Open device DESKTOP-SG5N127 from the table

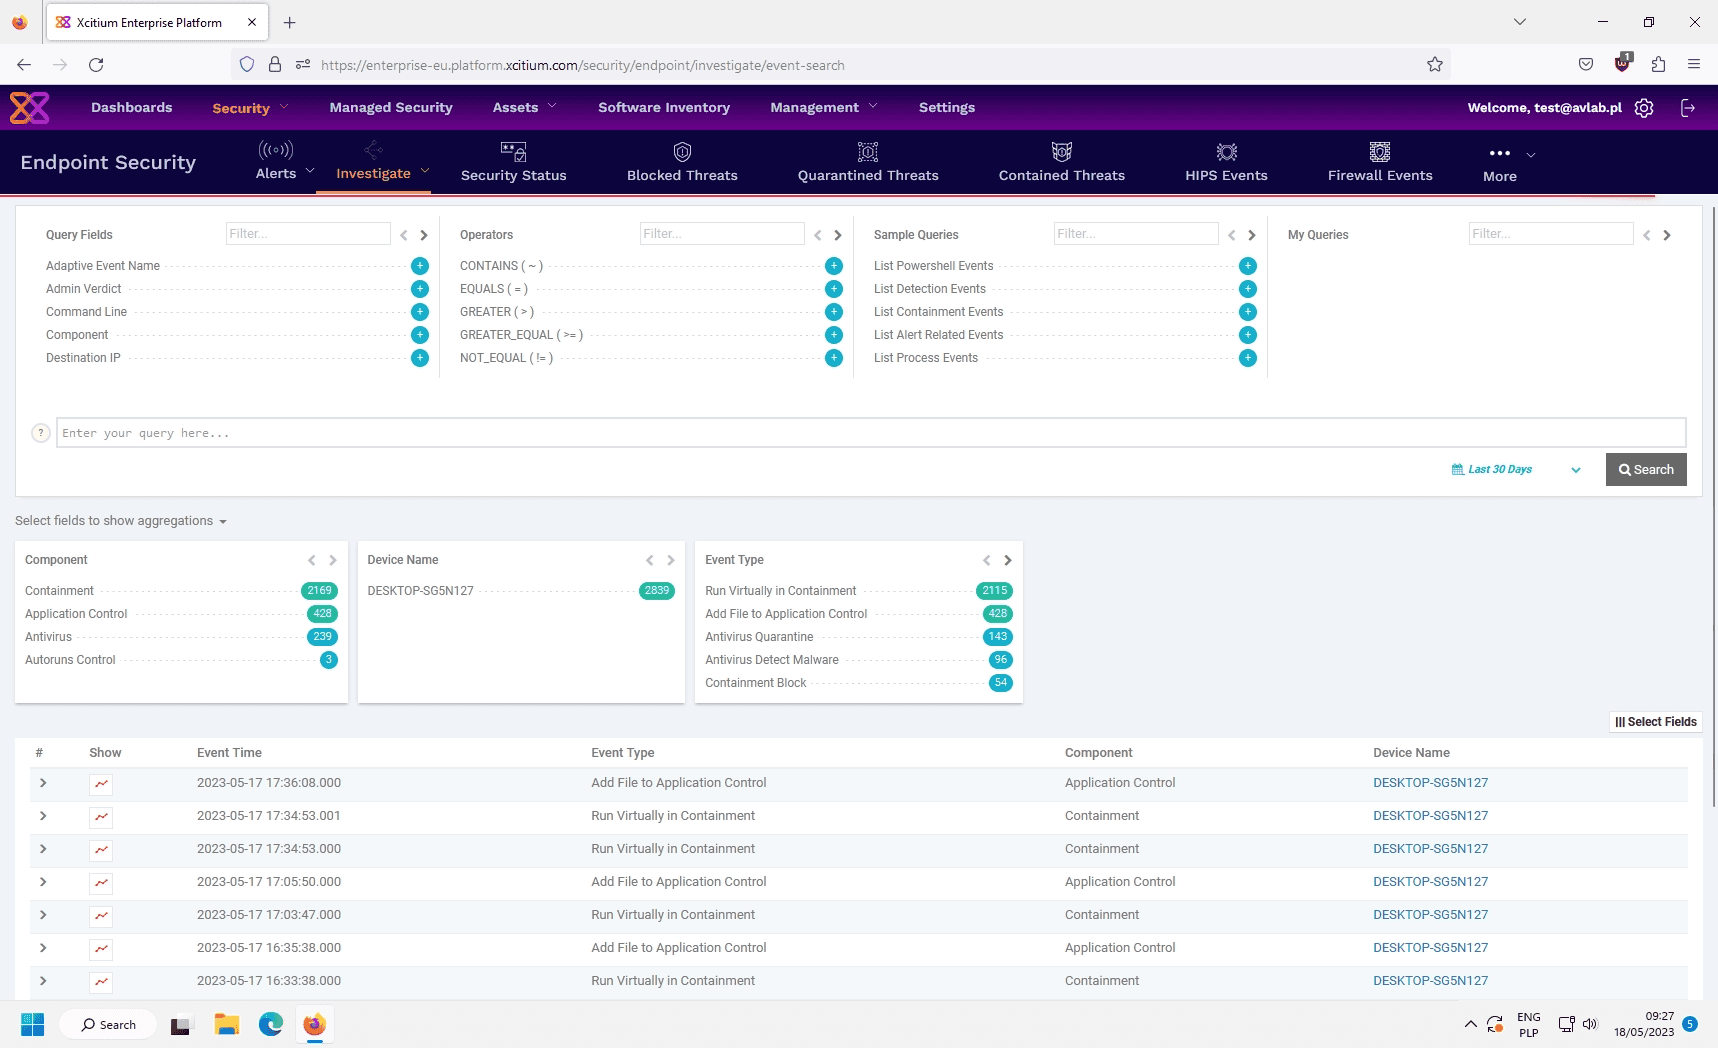(x=1430, y=783)
